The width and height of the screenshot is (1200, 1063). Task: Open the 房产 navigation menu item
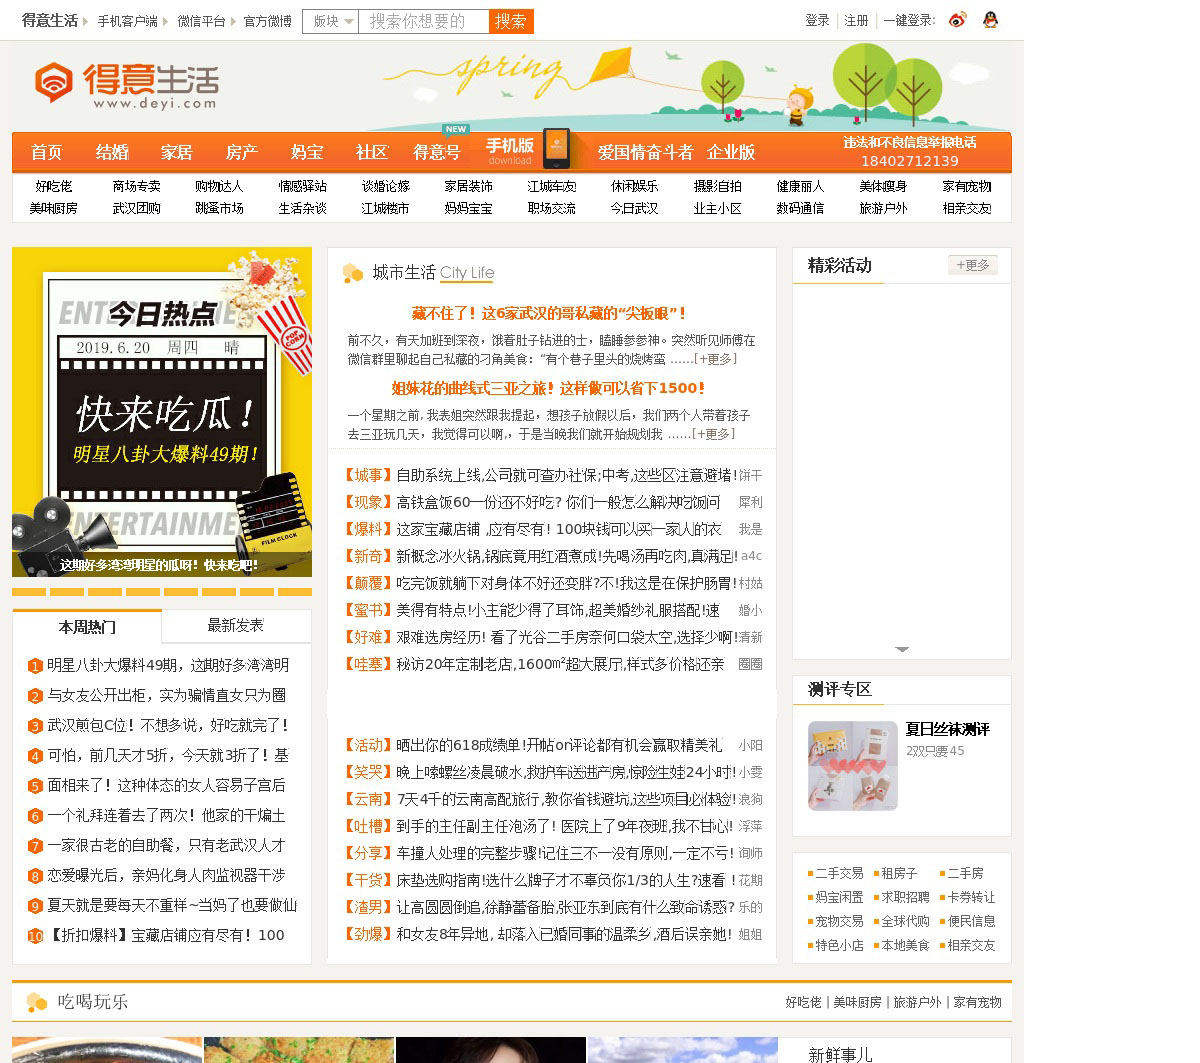[241, 152]
